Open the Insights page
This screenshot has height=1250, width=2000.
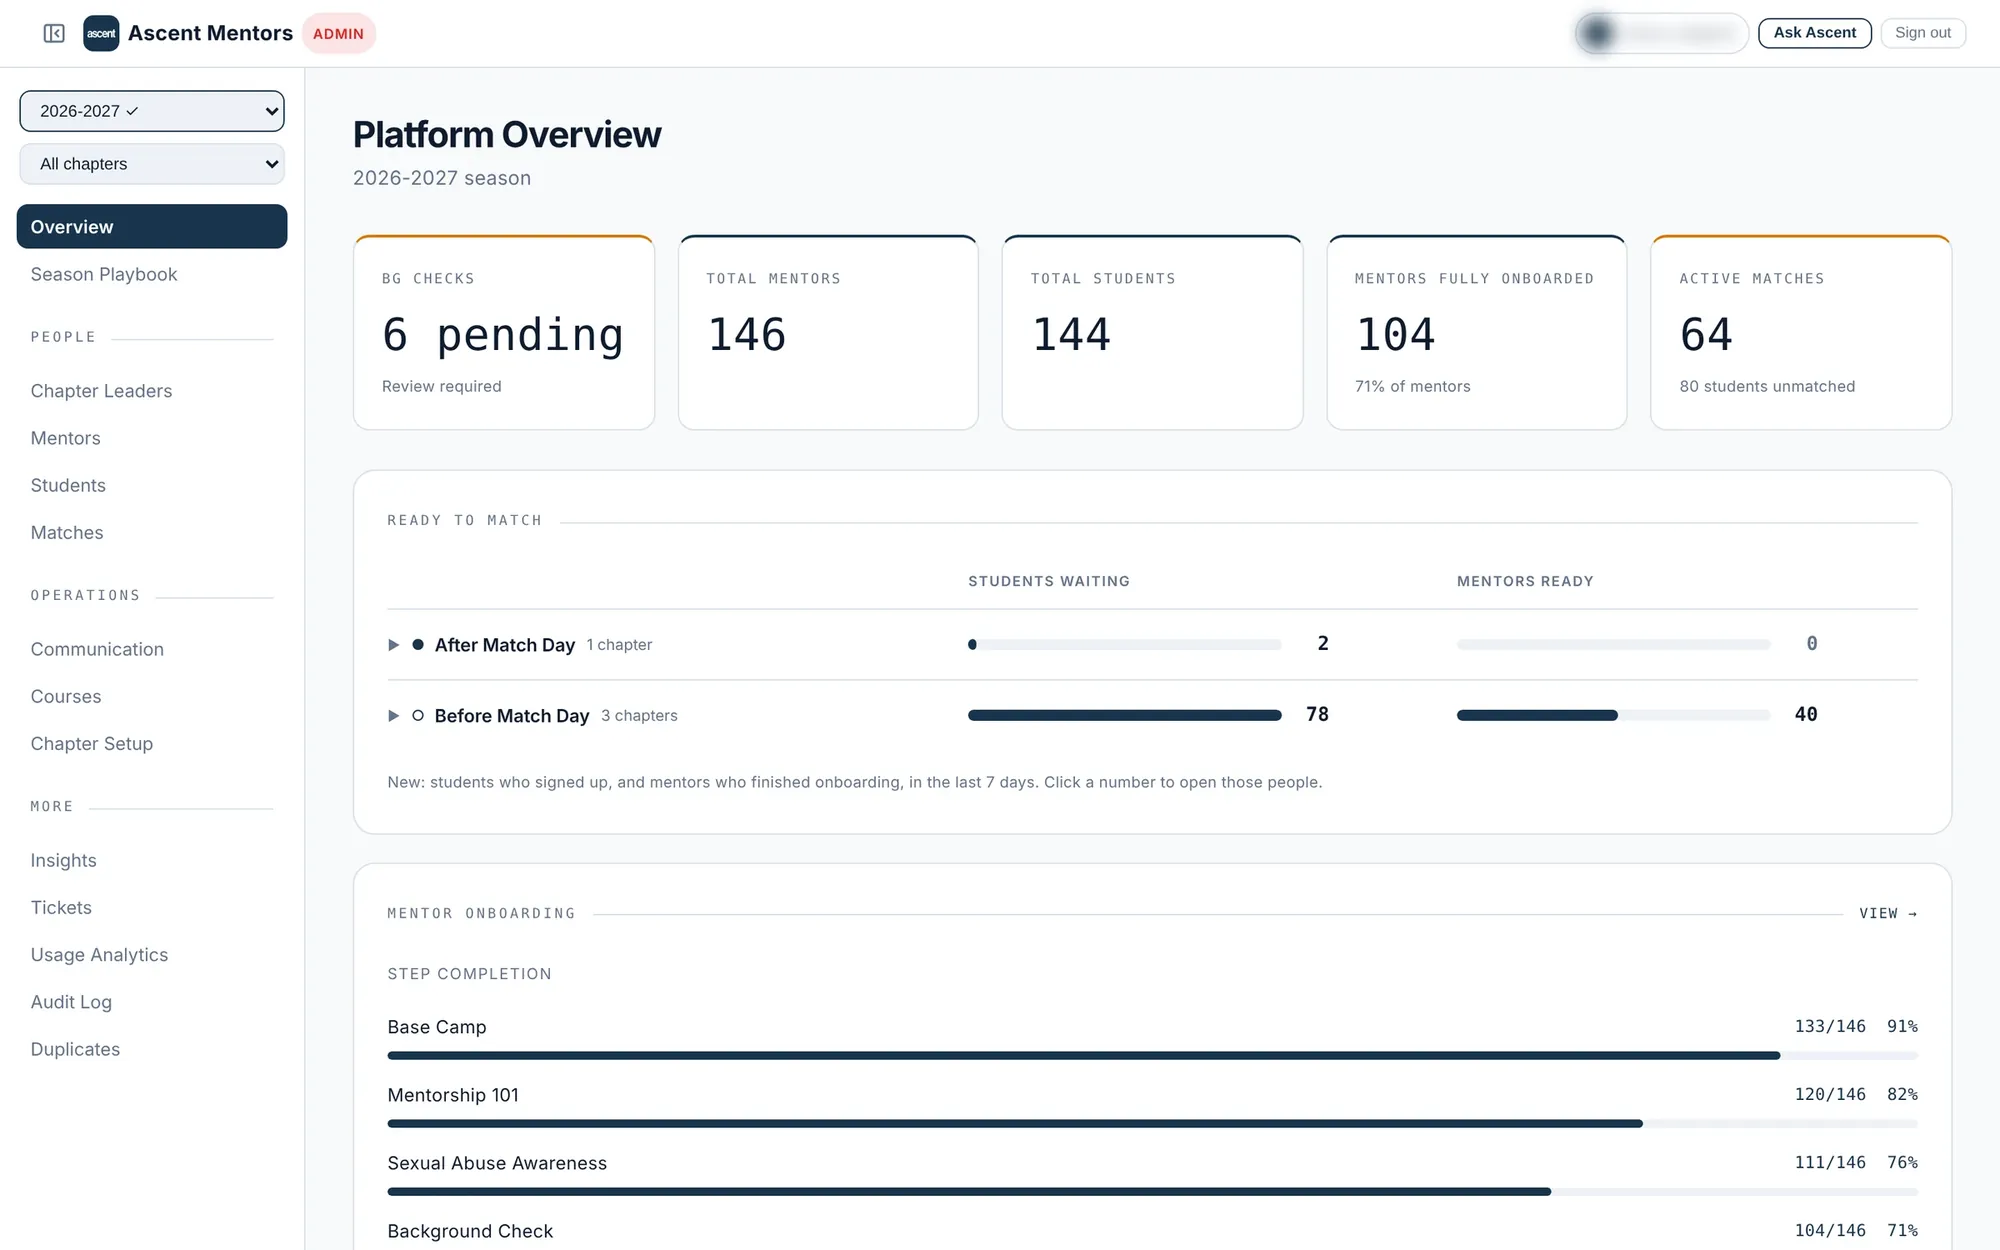[64, 860]
